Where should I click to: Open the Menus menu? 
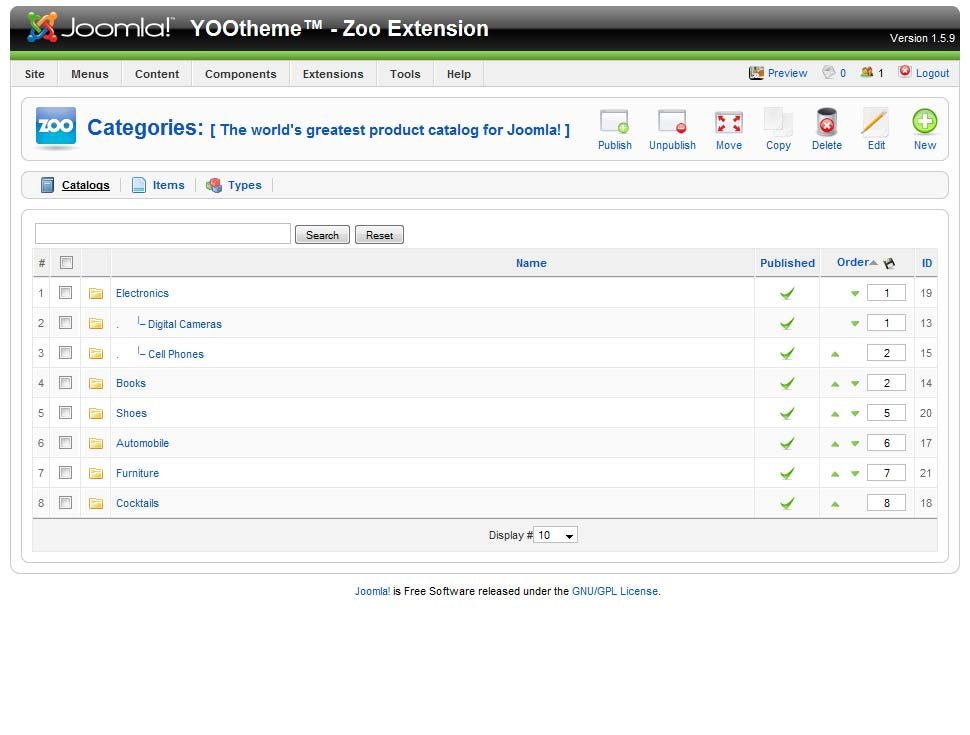tap(90, 74)
